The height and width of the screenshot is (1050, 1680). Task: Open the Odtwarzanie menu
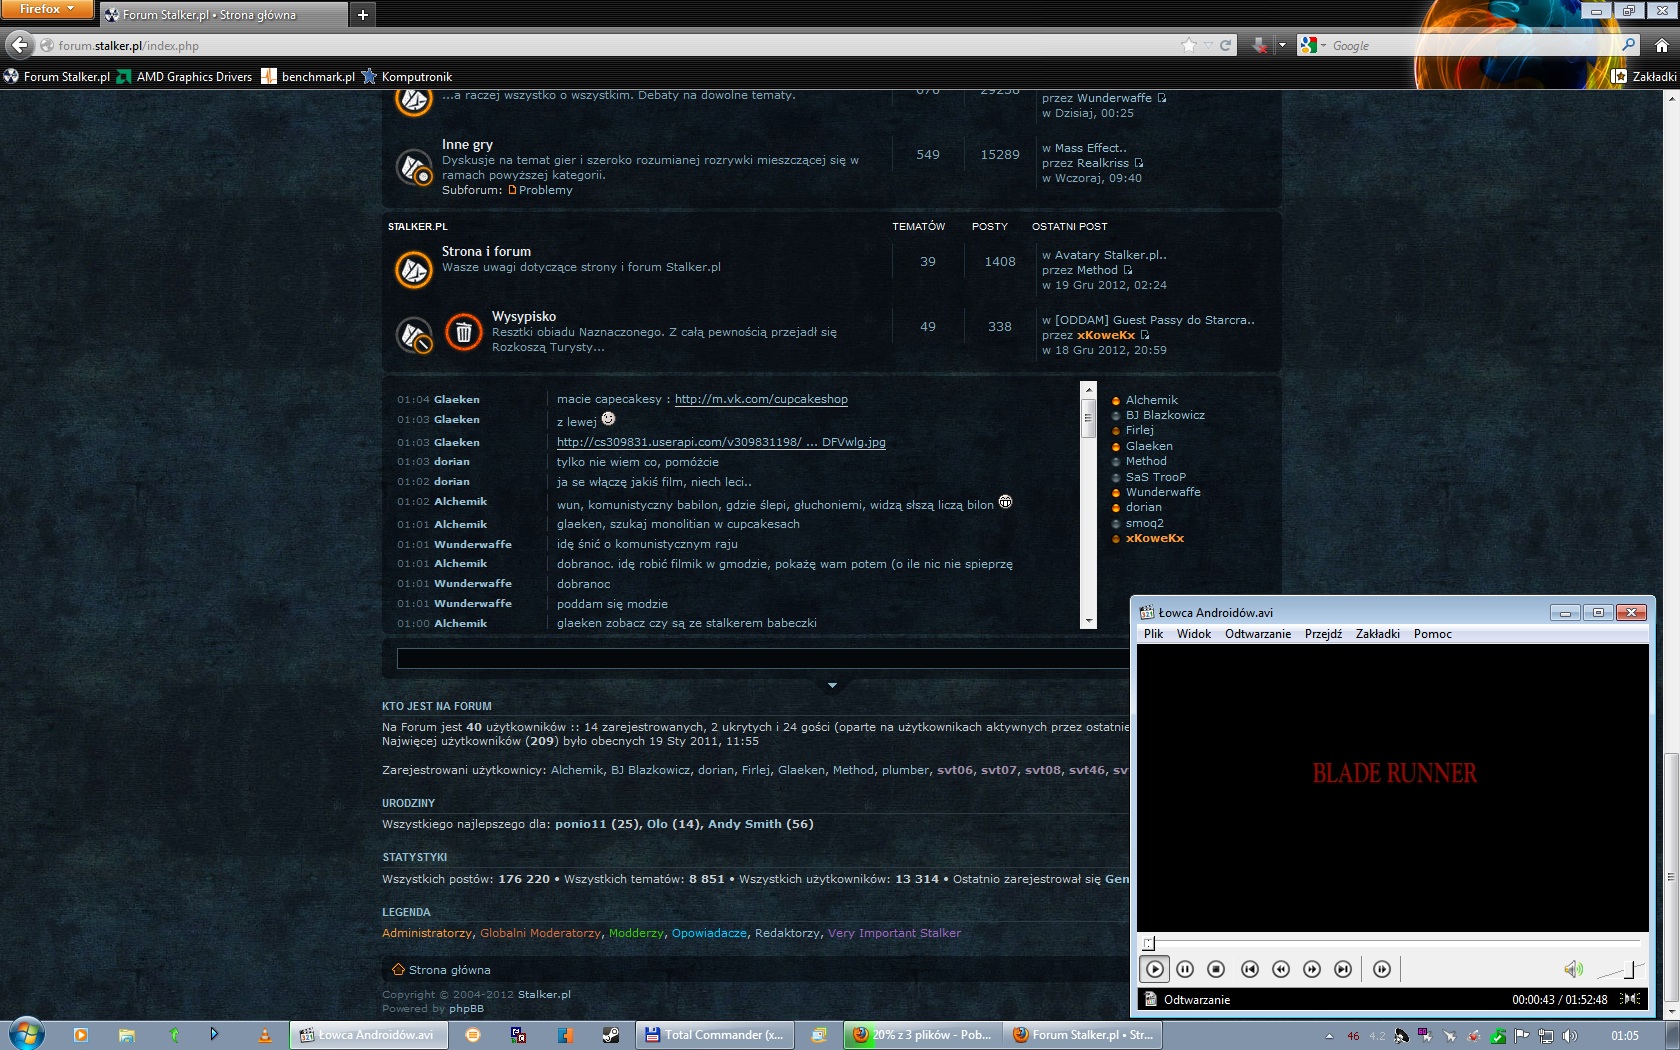1257,634
